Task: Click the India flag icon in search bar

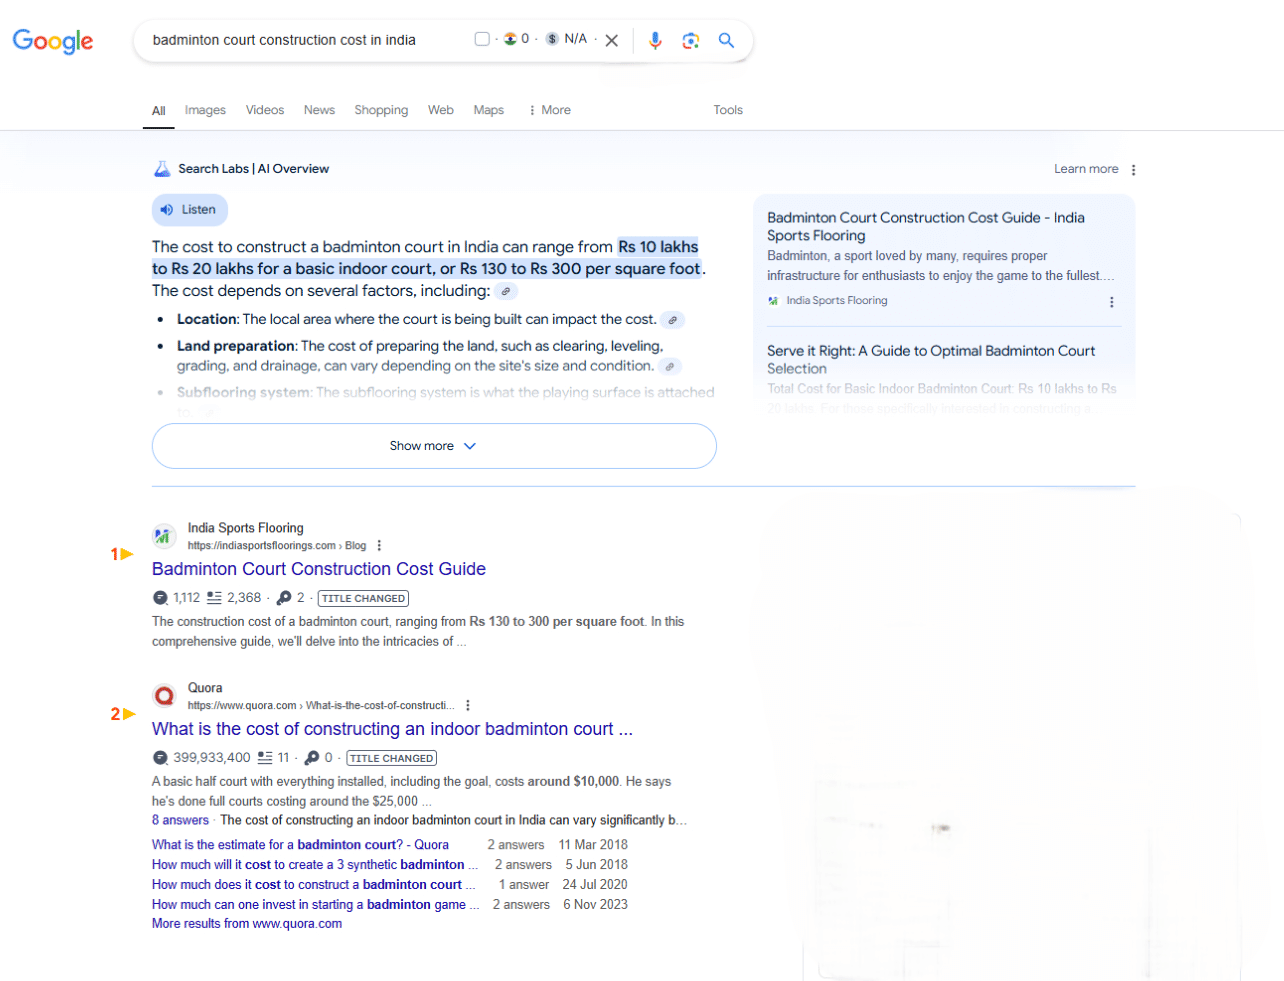Action: click(x=510, y=39)
